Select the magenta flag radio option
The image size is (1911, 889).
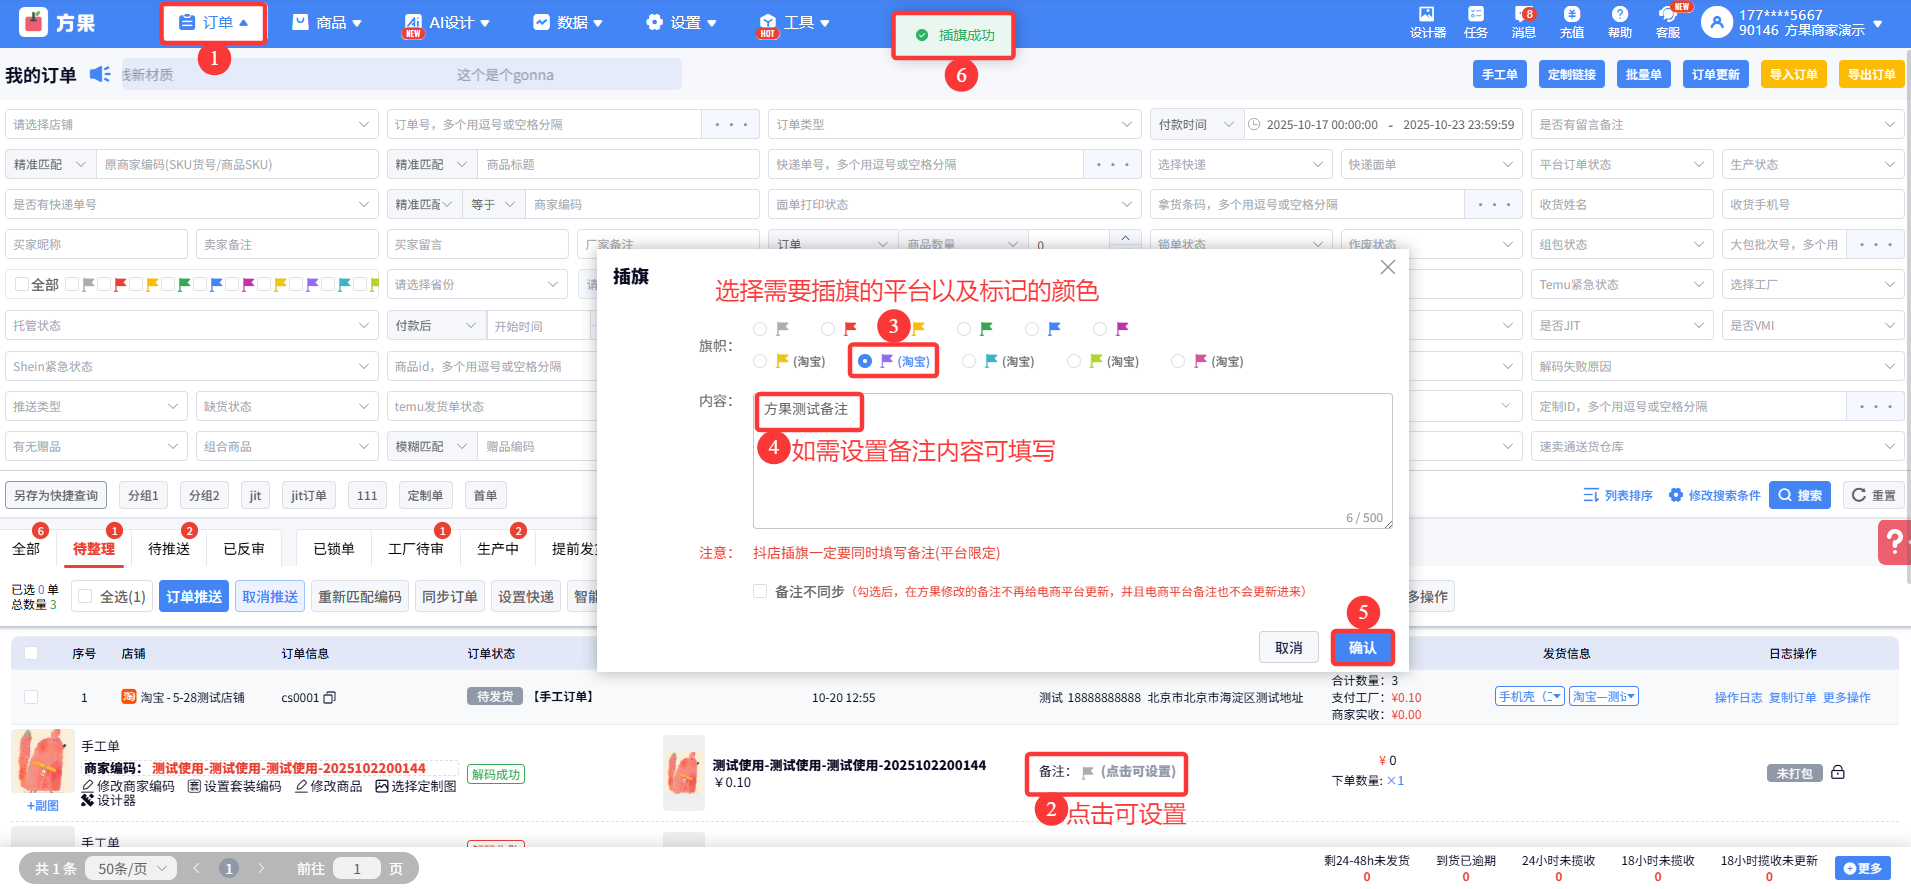point(1100,328)
